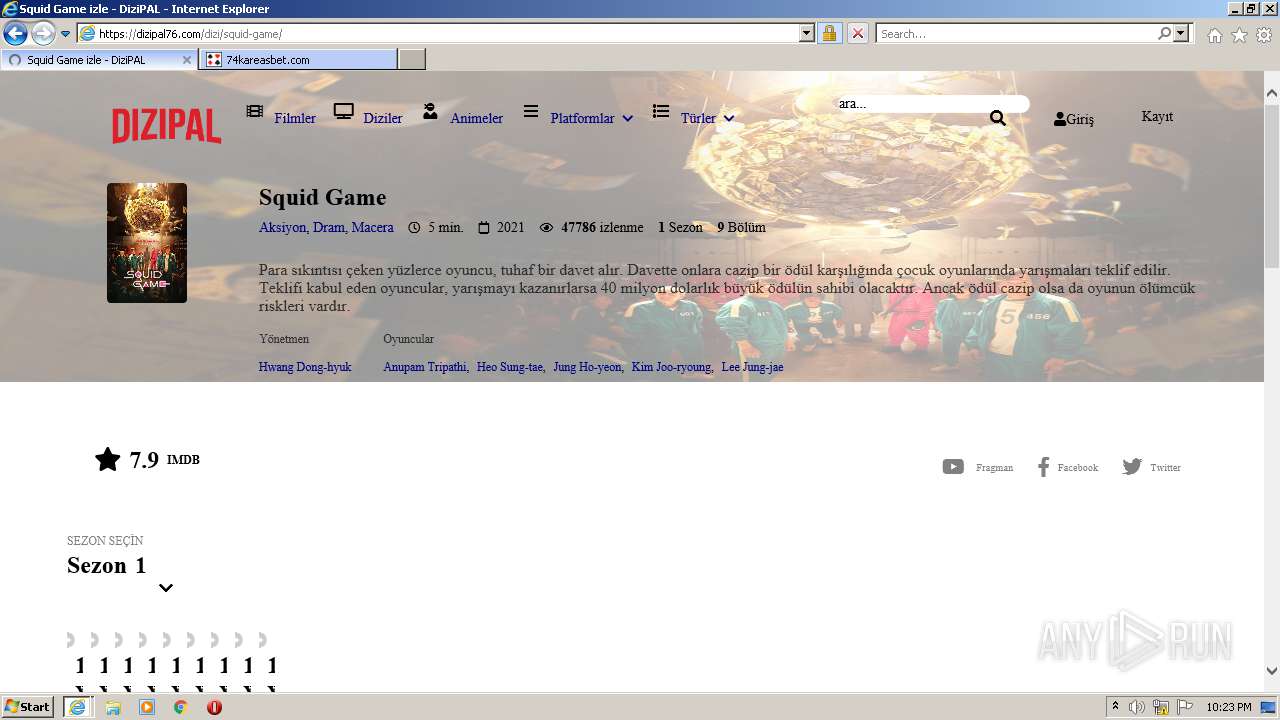Viewport: 1280px width, 720px height.
Task: Click the hamburger icon beside Platformlar
Action: point(531,111)
